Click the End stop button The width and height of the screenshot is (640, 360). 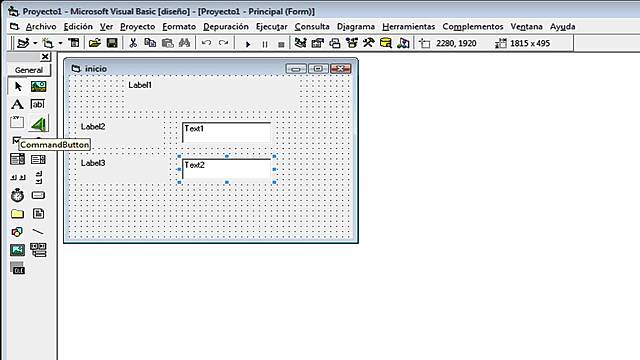pyautogui.click(x=281, y=44)
